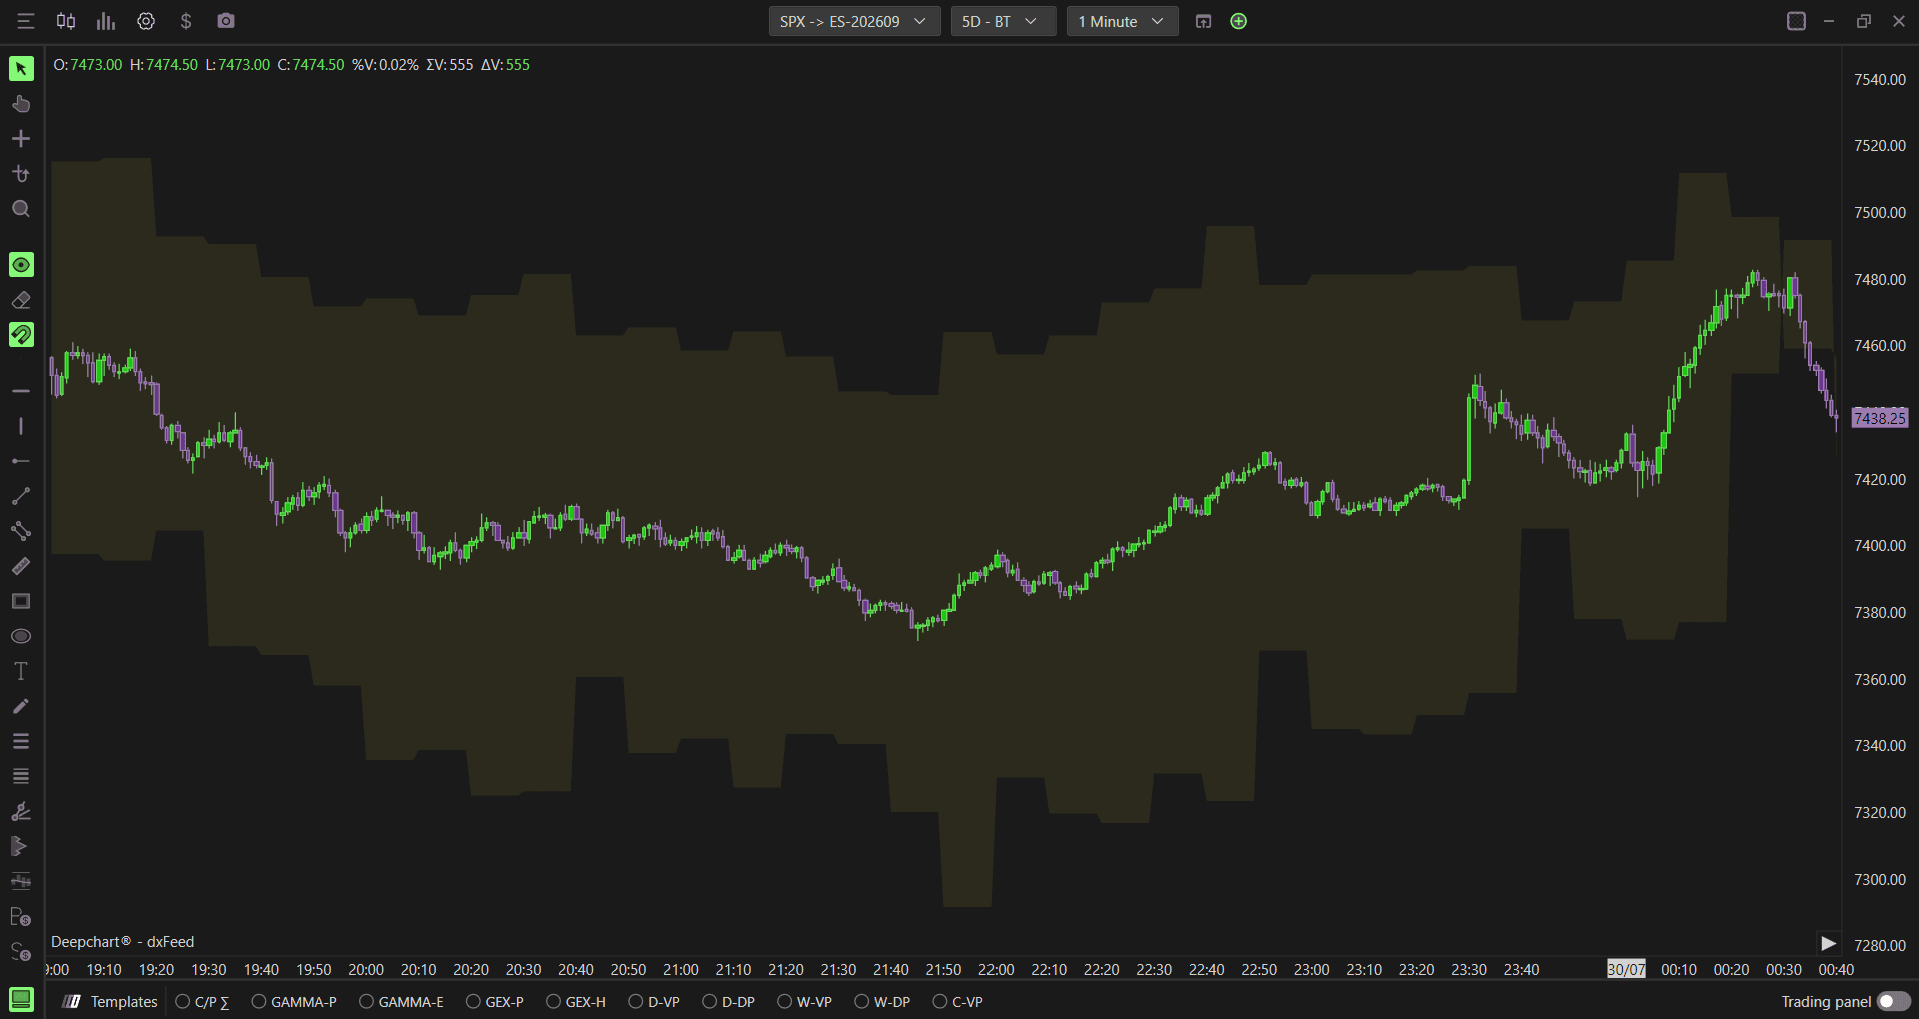
Task: Click the 7500.00 price axis label
Action: click(1880, 212)
